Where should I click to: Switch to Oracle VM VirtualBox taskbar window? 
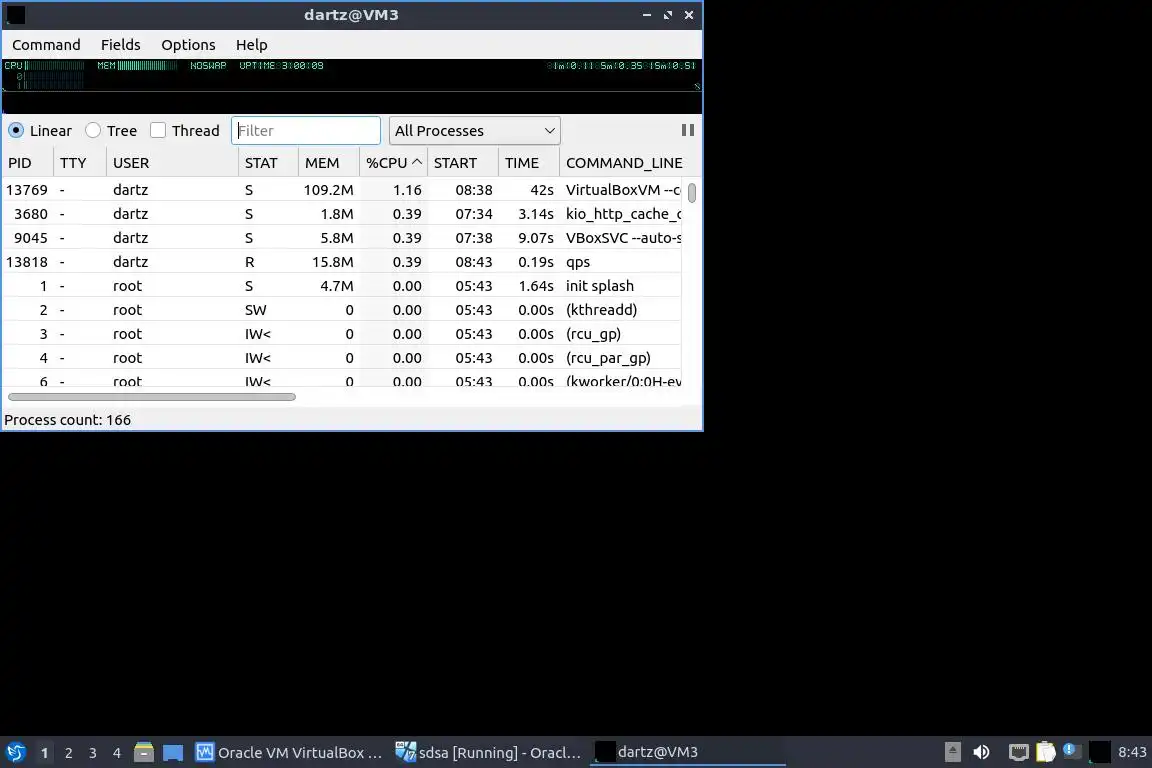[x=289, y=752]
